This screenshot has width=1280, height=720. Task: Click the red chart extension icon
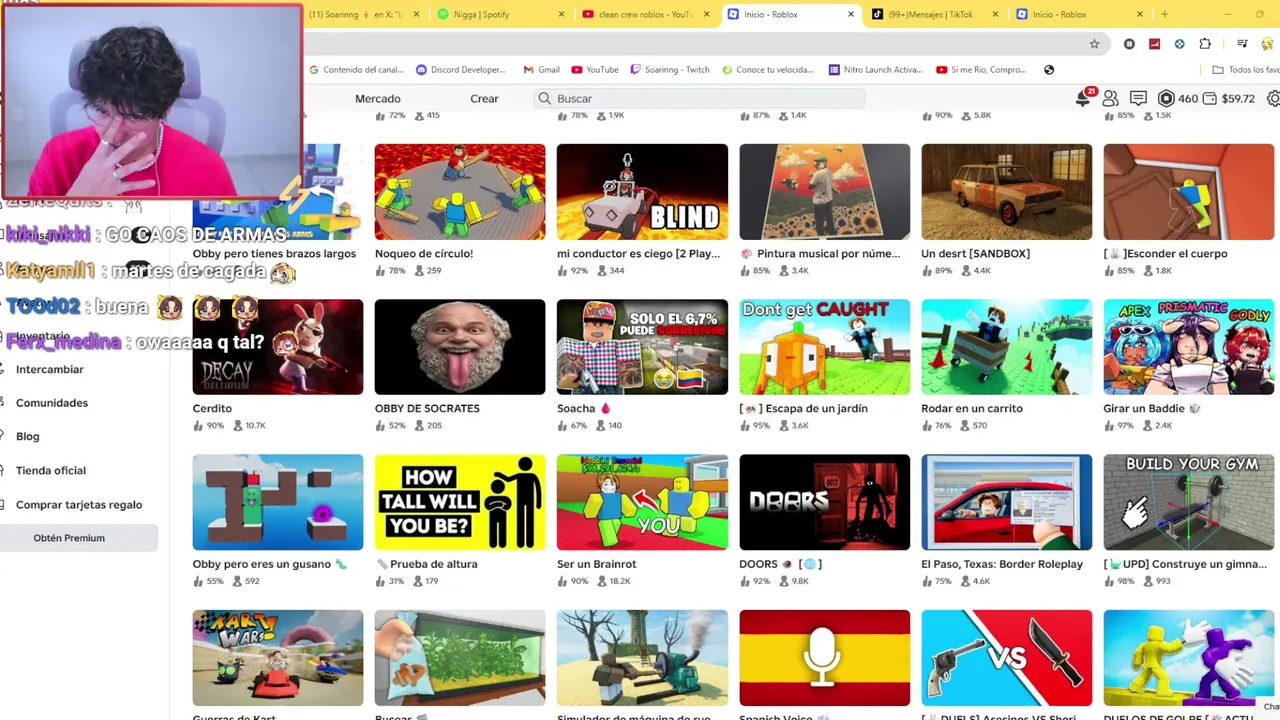[1154, 43]
